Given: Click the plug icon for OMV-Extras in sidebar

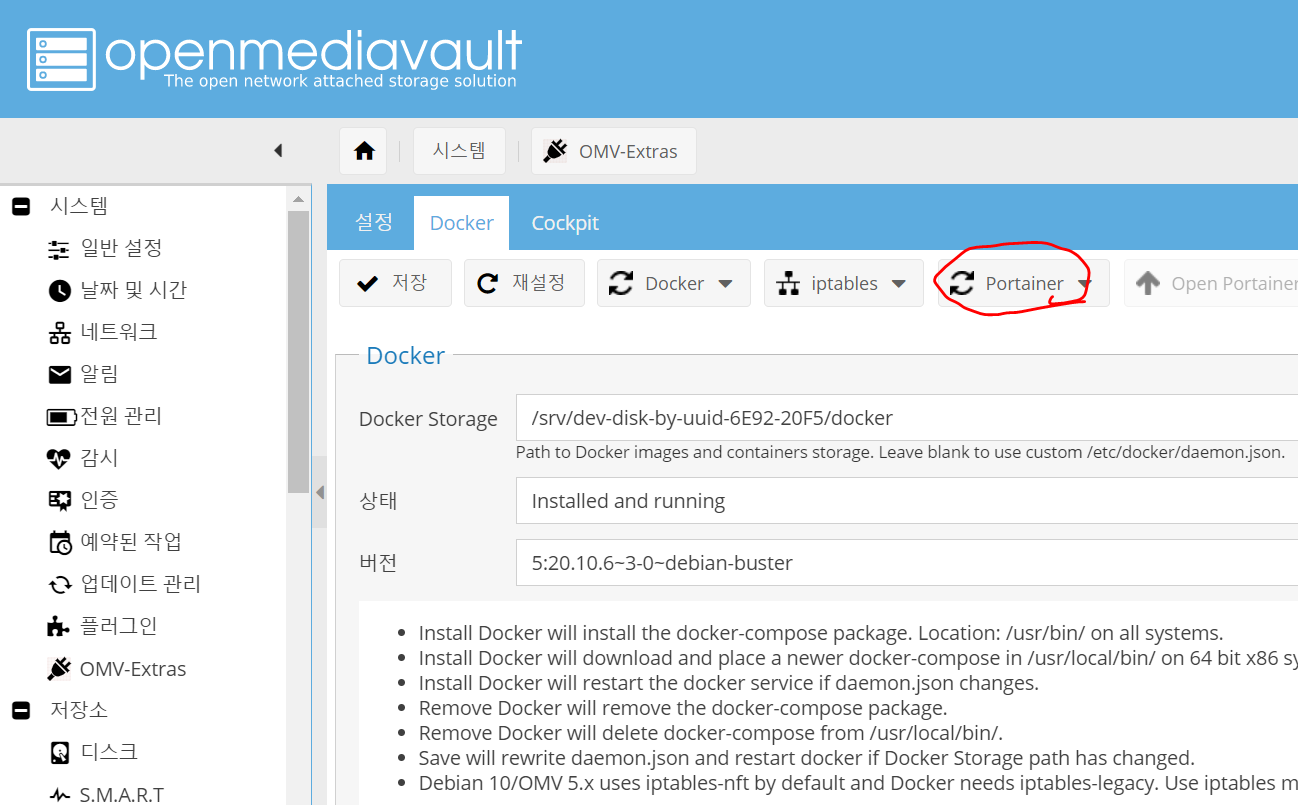Looking at the screenshot, I should coord(60,669).
